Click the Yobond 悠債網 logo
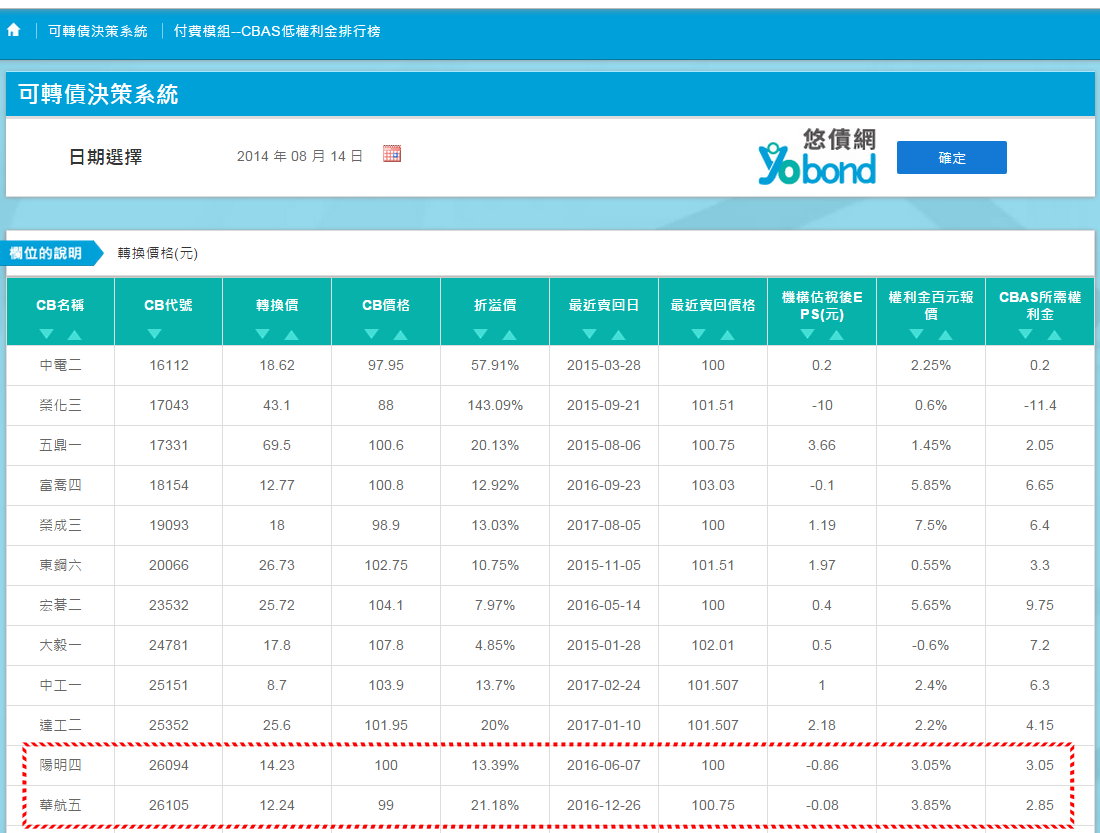This screenshot has width=1100, height=833. tap(817, 156)
